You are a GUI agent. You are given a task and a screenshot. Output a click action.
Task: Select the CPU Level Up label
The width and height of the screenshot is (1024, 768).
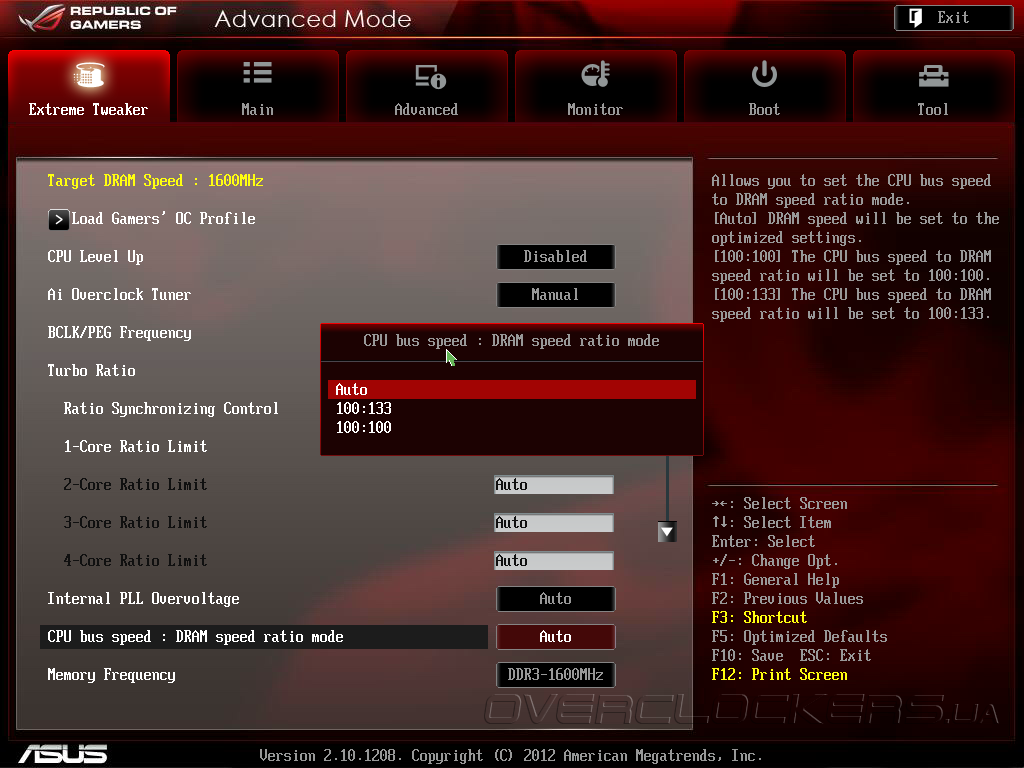click(x=95, y=257)
